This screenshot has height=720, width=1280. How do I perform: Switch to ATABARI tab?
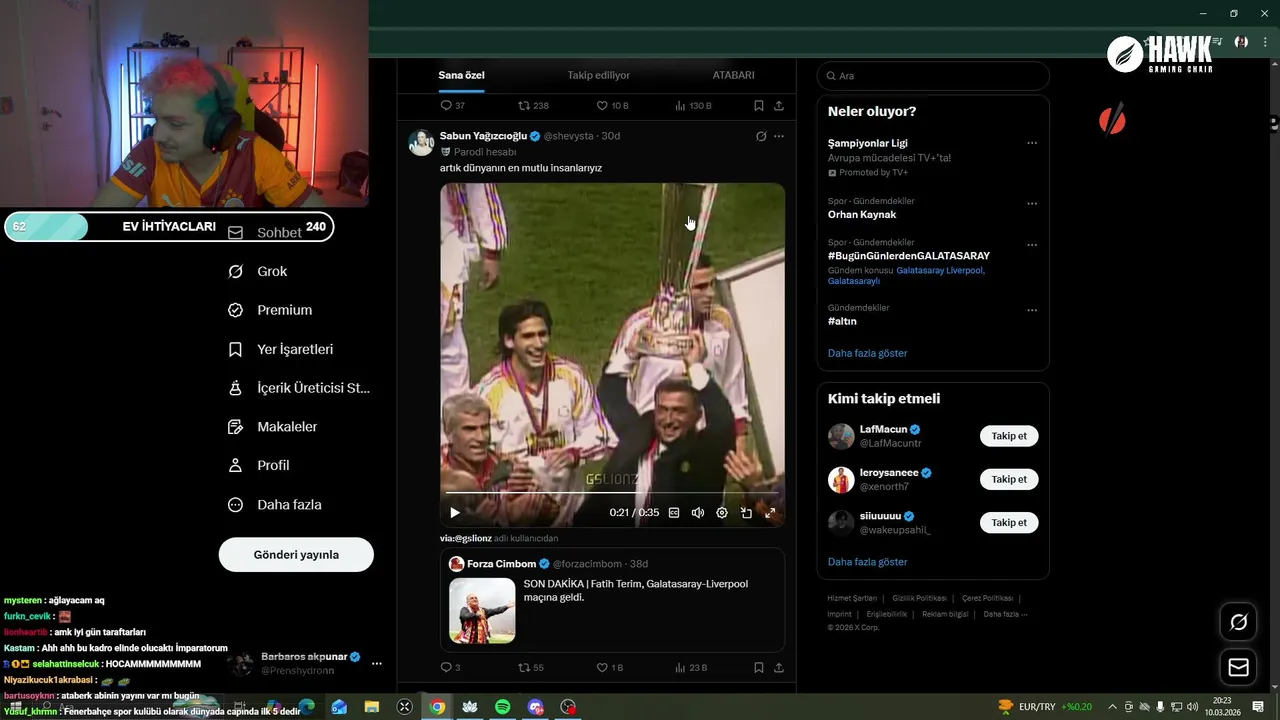tap(733, 75)
